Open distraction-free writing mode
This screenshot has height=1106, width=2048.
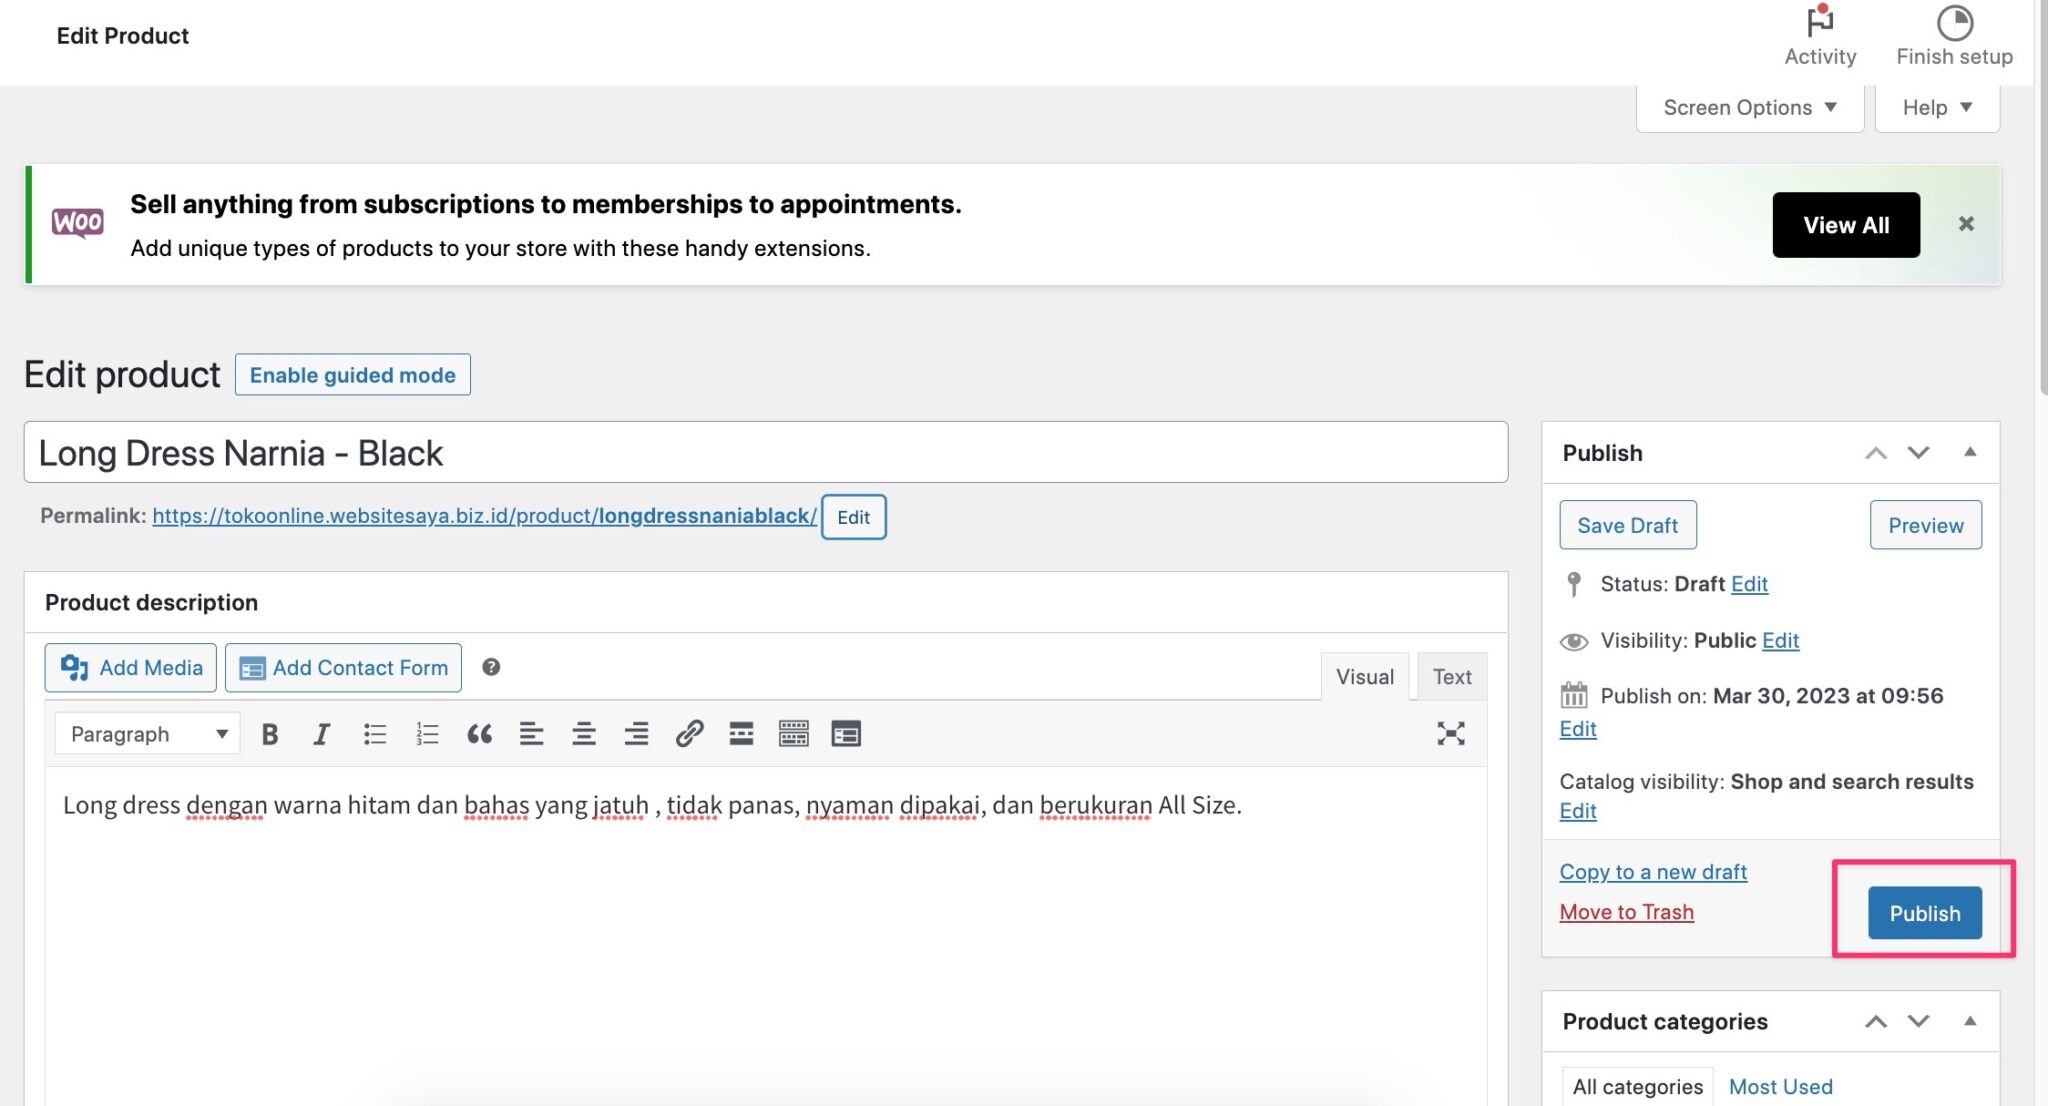click(1452, 733)
